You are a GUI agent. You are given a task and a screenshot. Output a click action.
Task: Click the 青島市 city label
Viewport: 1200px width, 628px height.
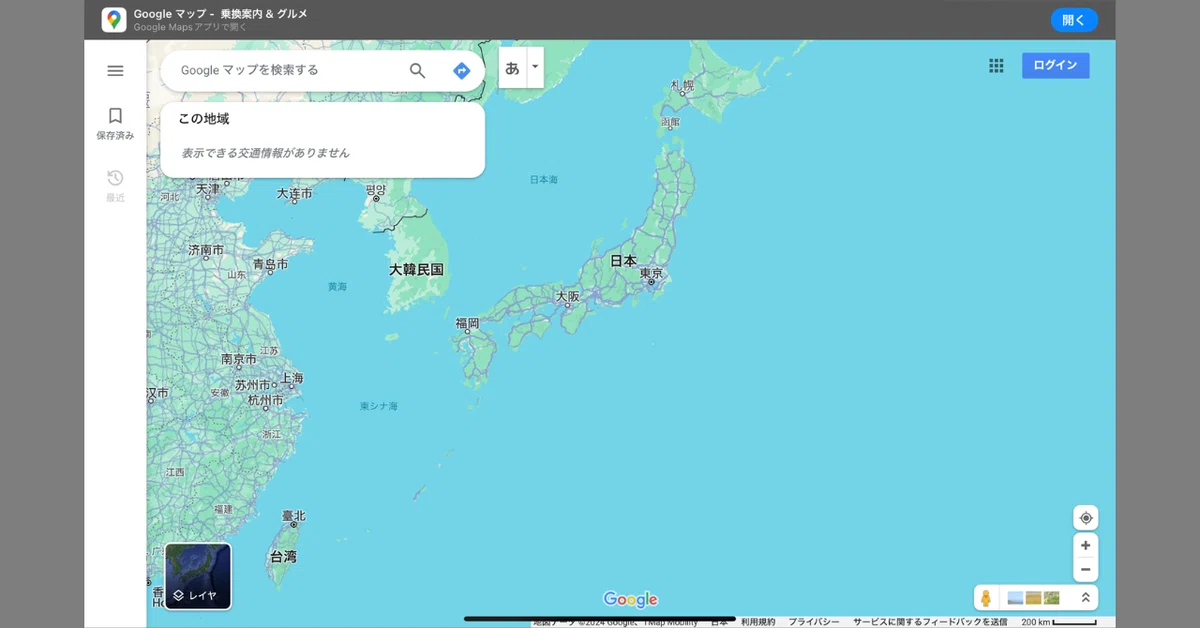[x=270, y=264]
